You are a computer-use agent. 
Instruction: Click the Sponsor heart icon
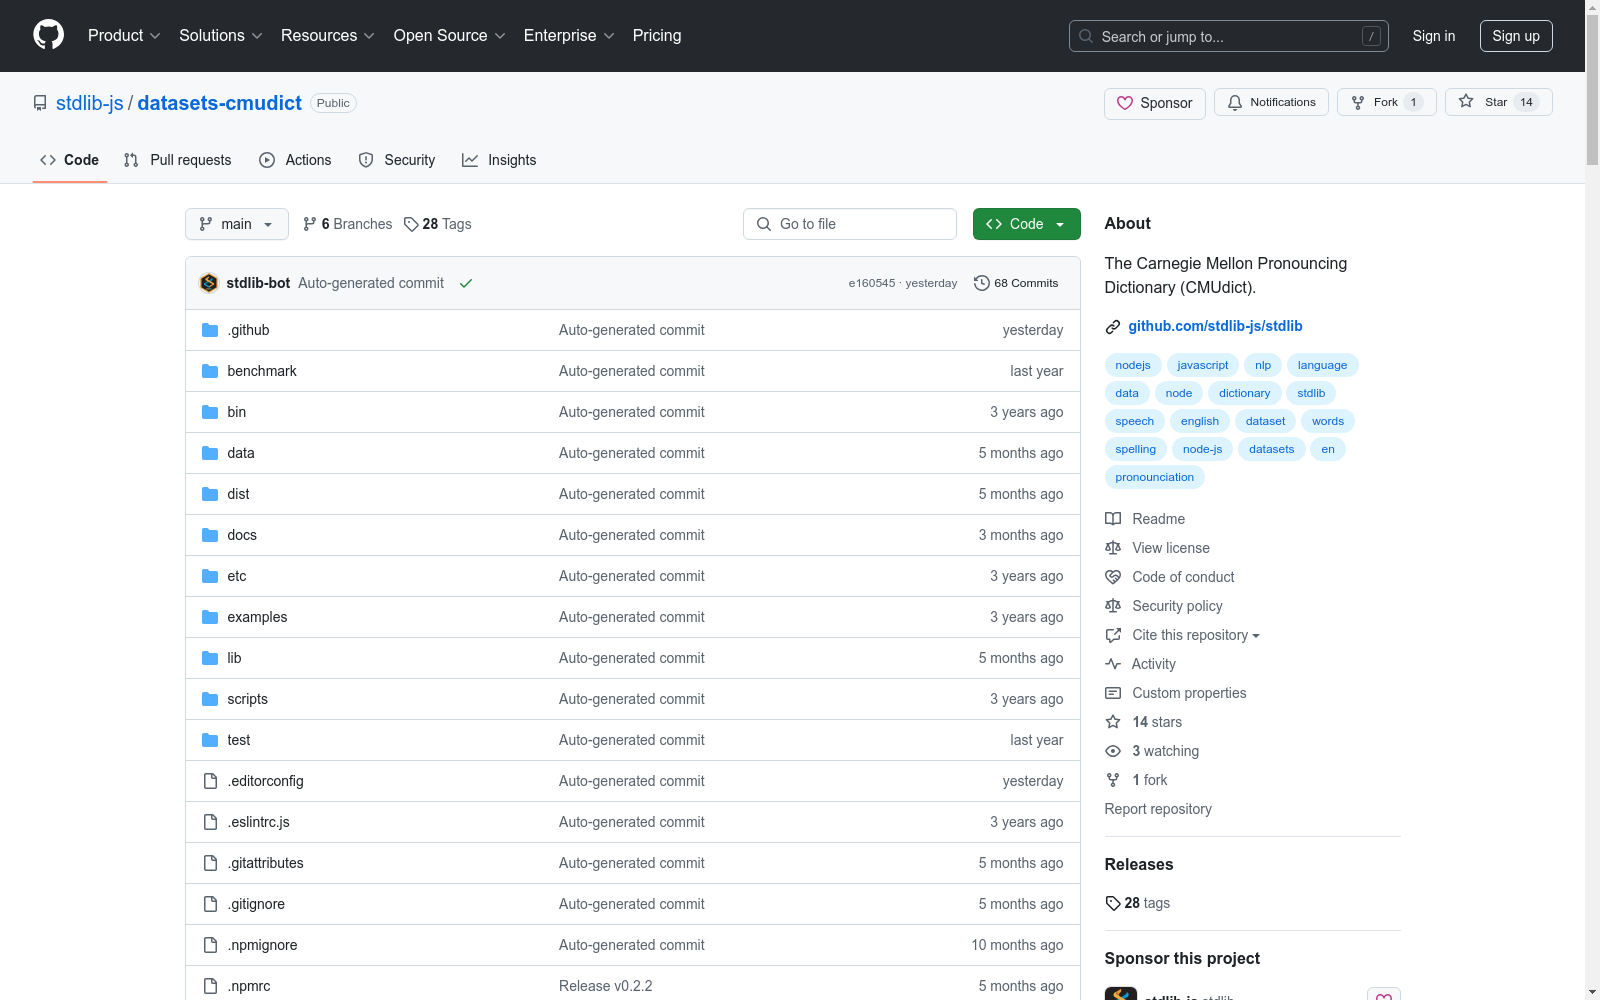[1125, 103]
